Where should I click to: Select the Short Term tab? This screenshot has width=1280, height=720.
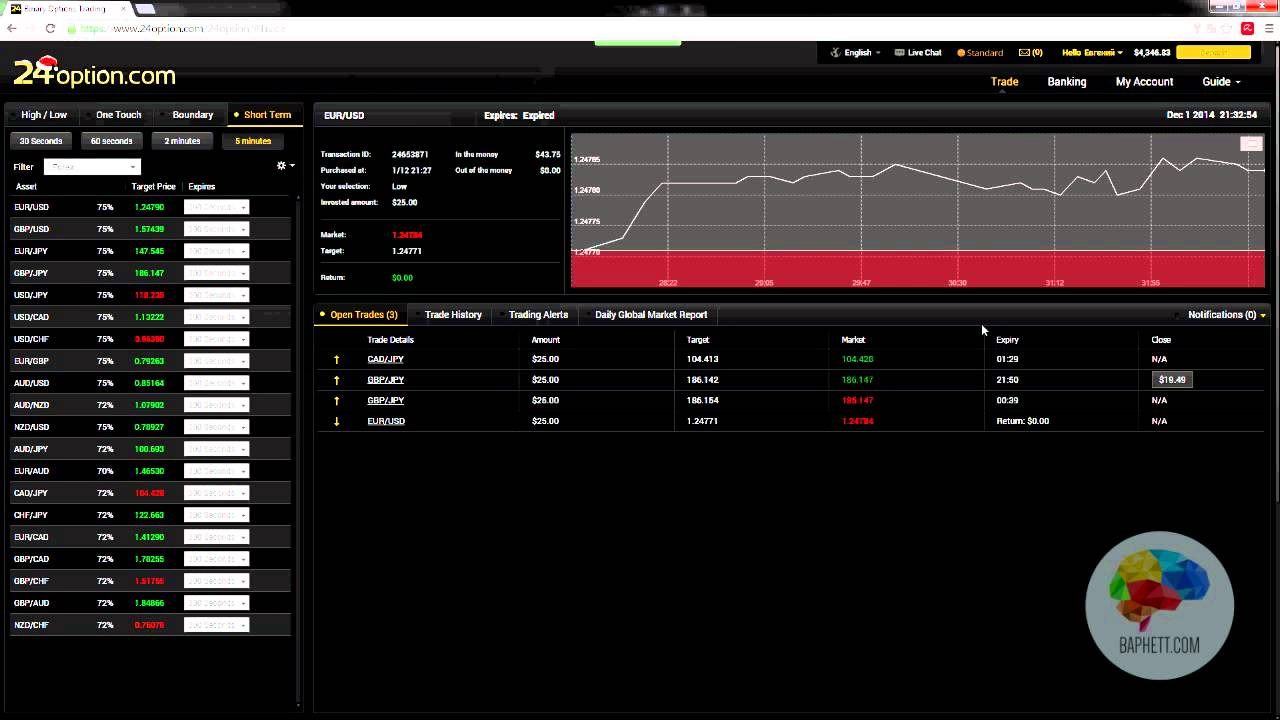(x=266, y=115)
